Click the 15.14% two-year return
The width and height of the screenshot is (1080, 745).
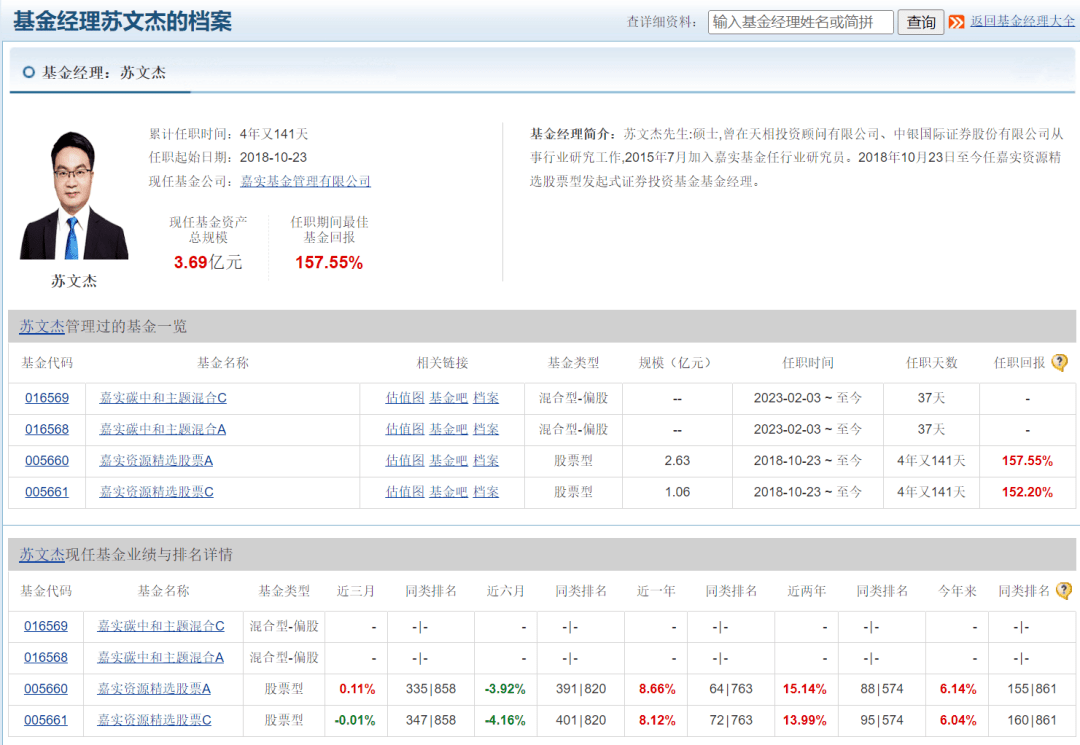[x=804, y=689]
